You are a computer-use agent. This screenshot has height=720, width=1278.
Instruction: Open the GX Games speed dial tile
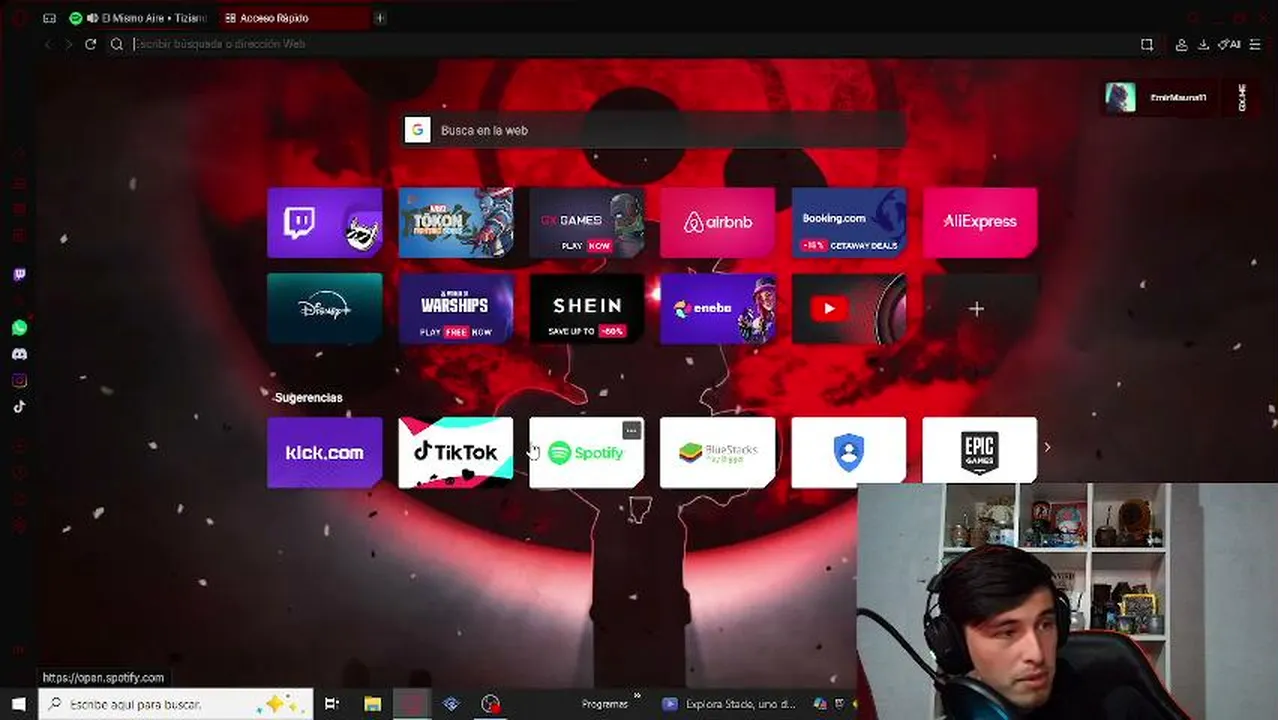[587, 222]
